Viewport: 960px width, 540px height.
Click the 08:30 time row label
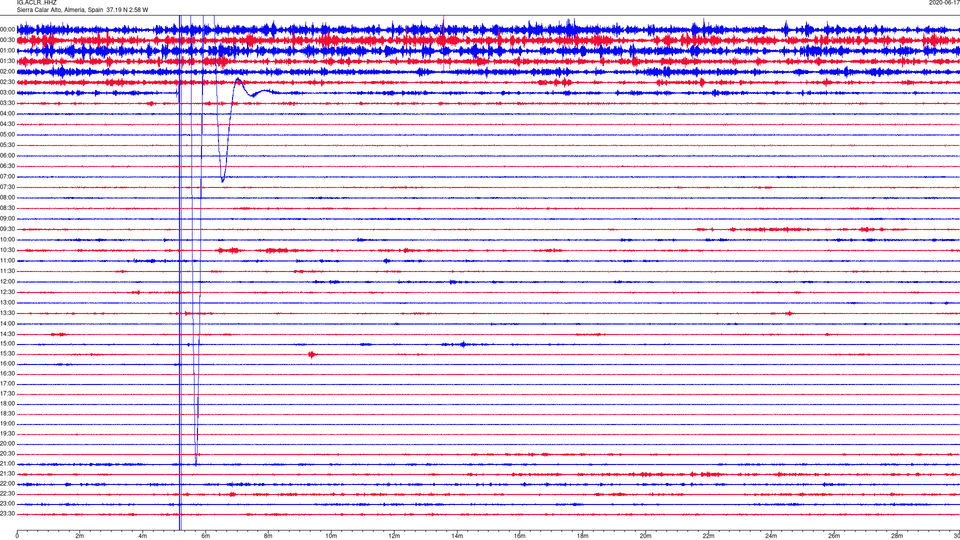pos(7,208)
